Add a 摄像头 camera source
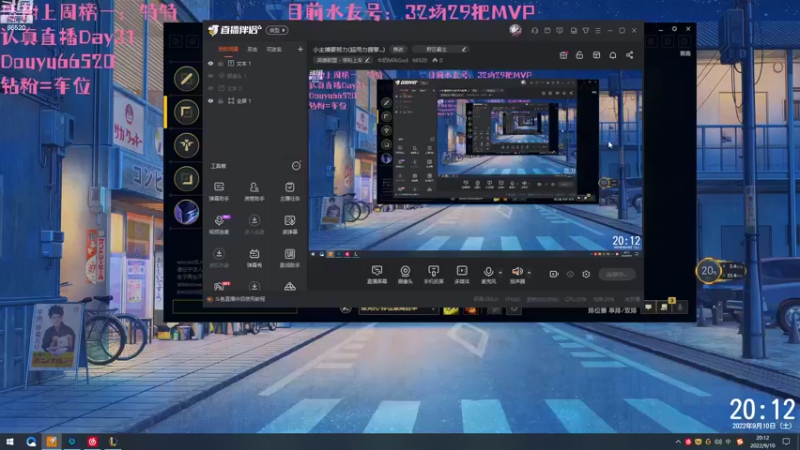800x450 pixels. click(405, 274)
